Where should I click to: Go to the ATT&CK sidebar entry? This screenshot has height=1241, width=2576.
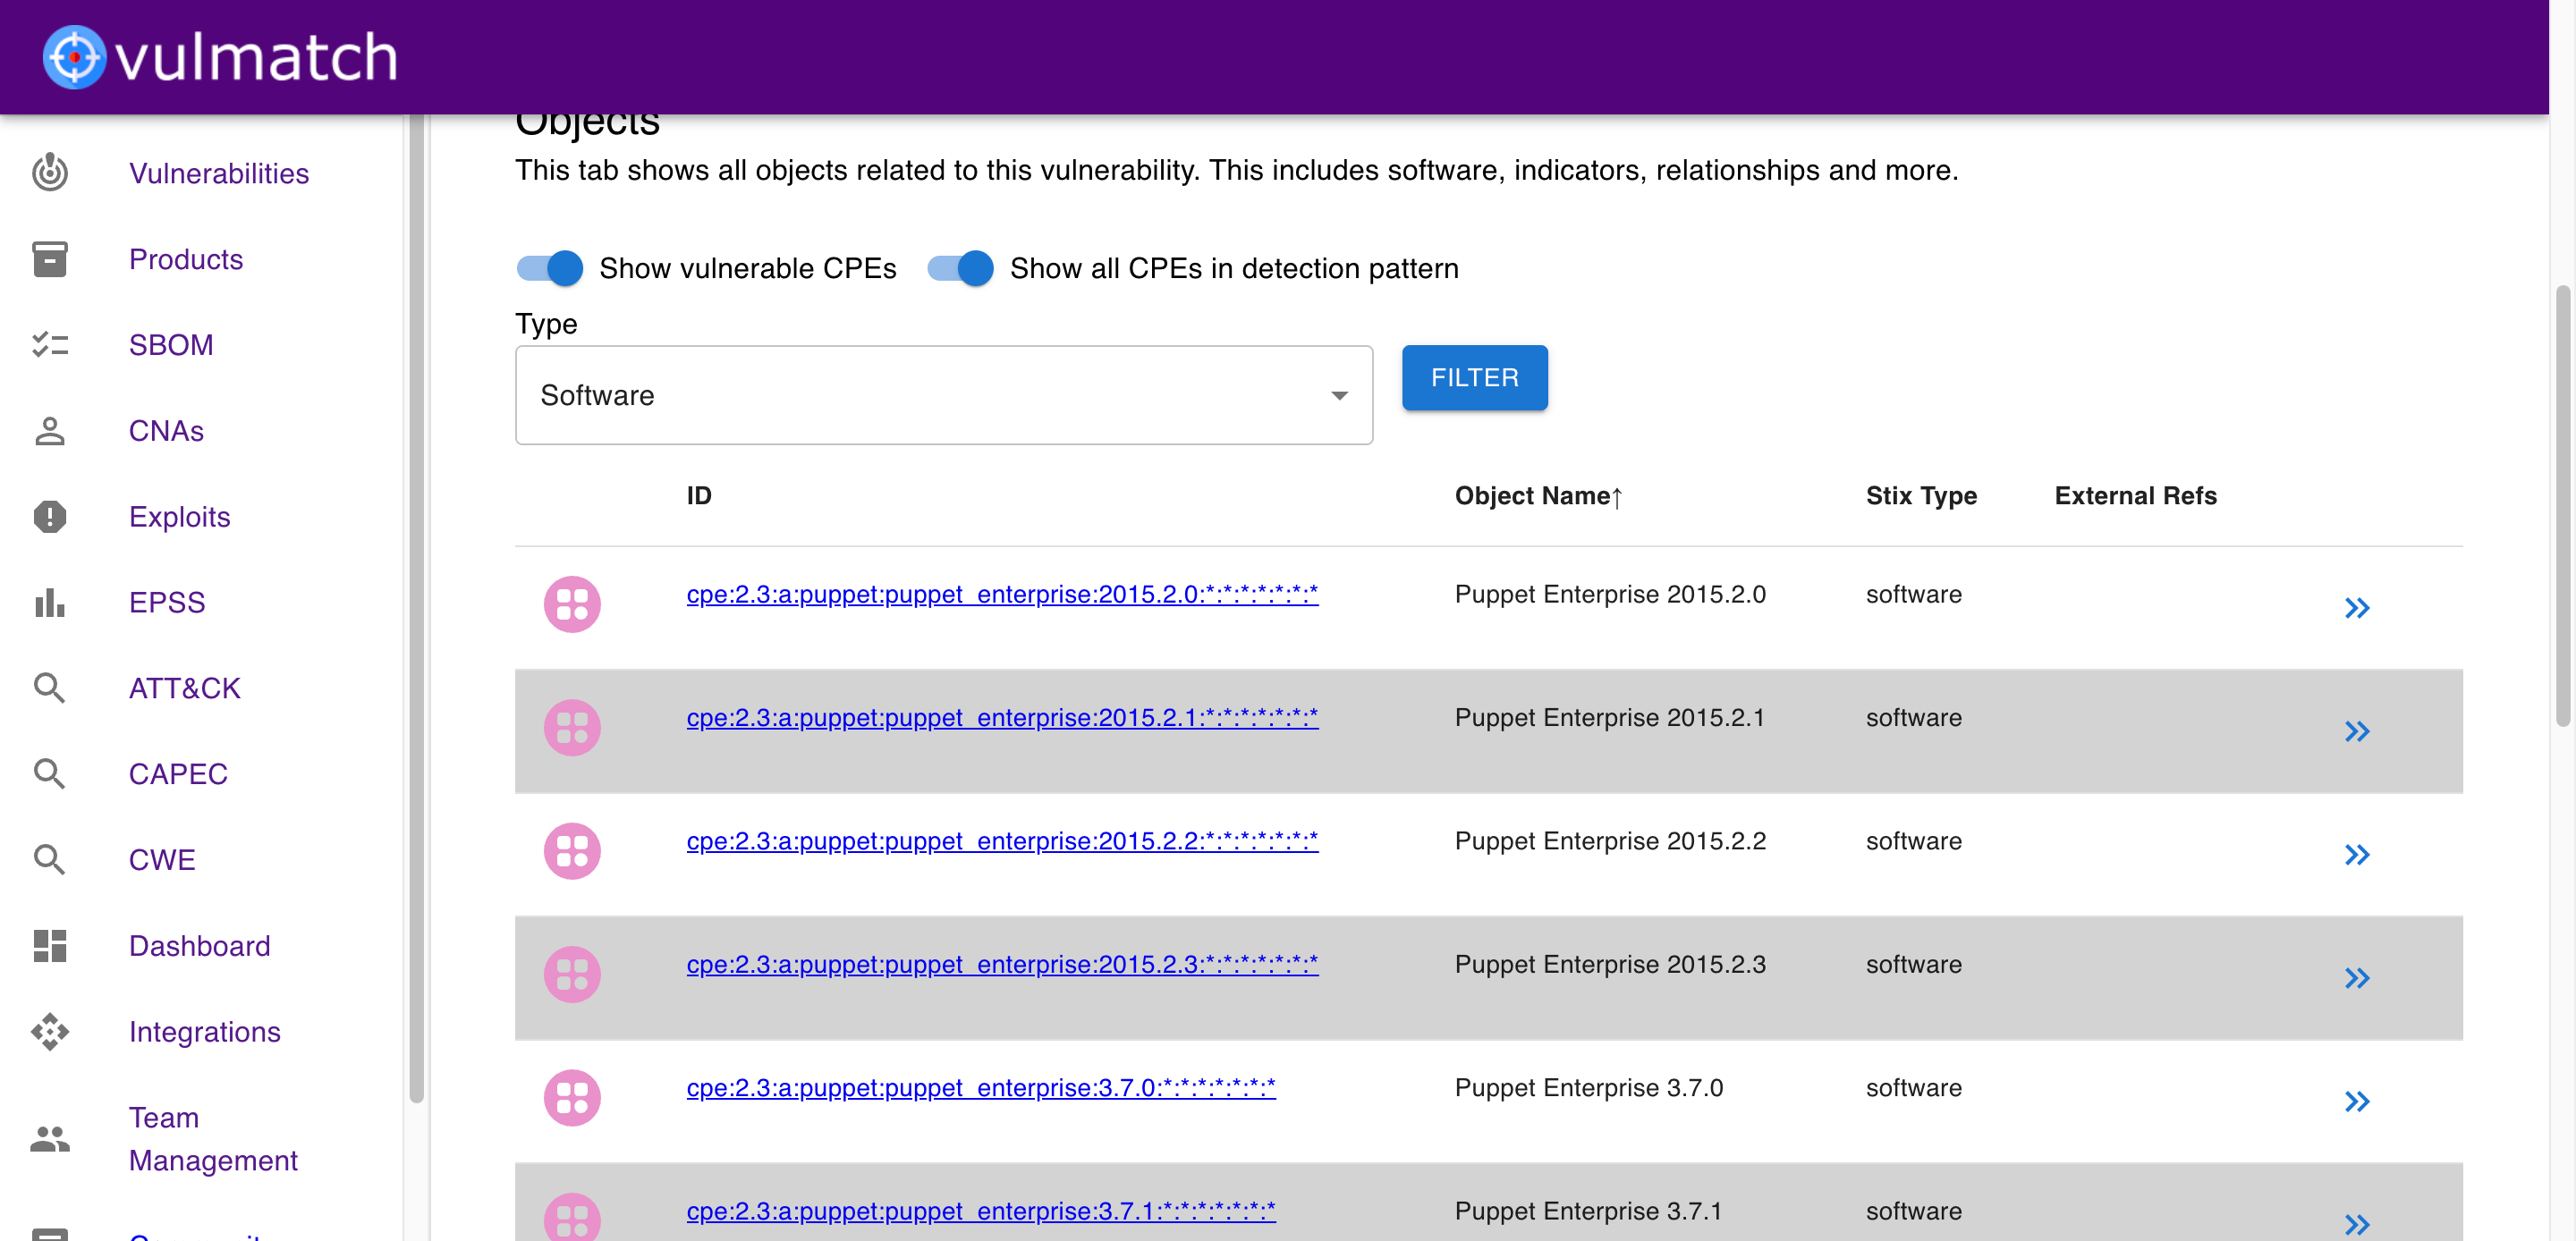[x=184, y=688]
